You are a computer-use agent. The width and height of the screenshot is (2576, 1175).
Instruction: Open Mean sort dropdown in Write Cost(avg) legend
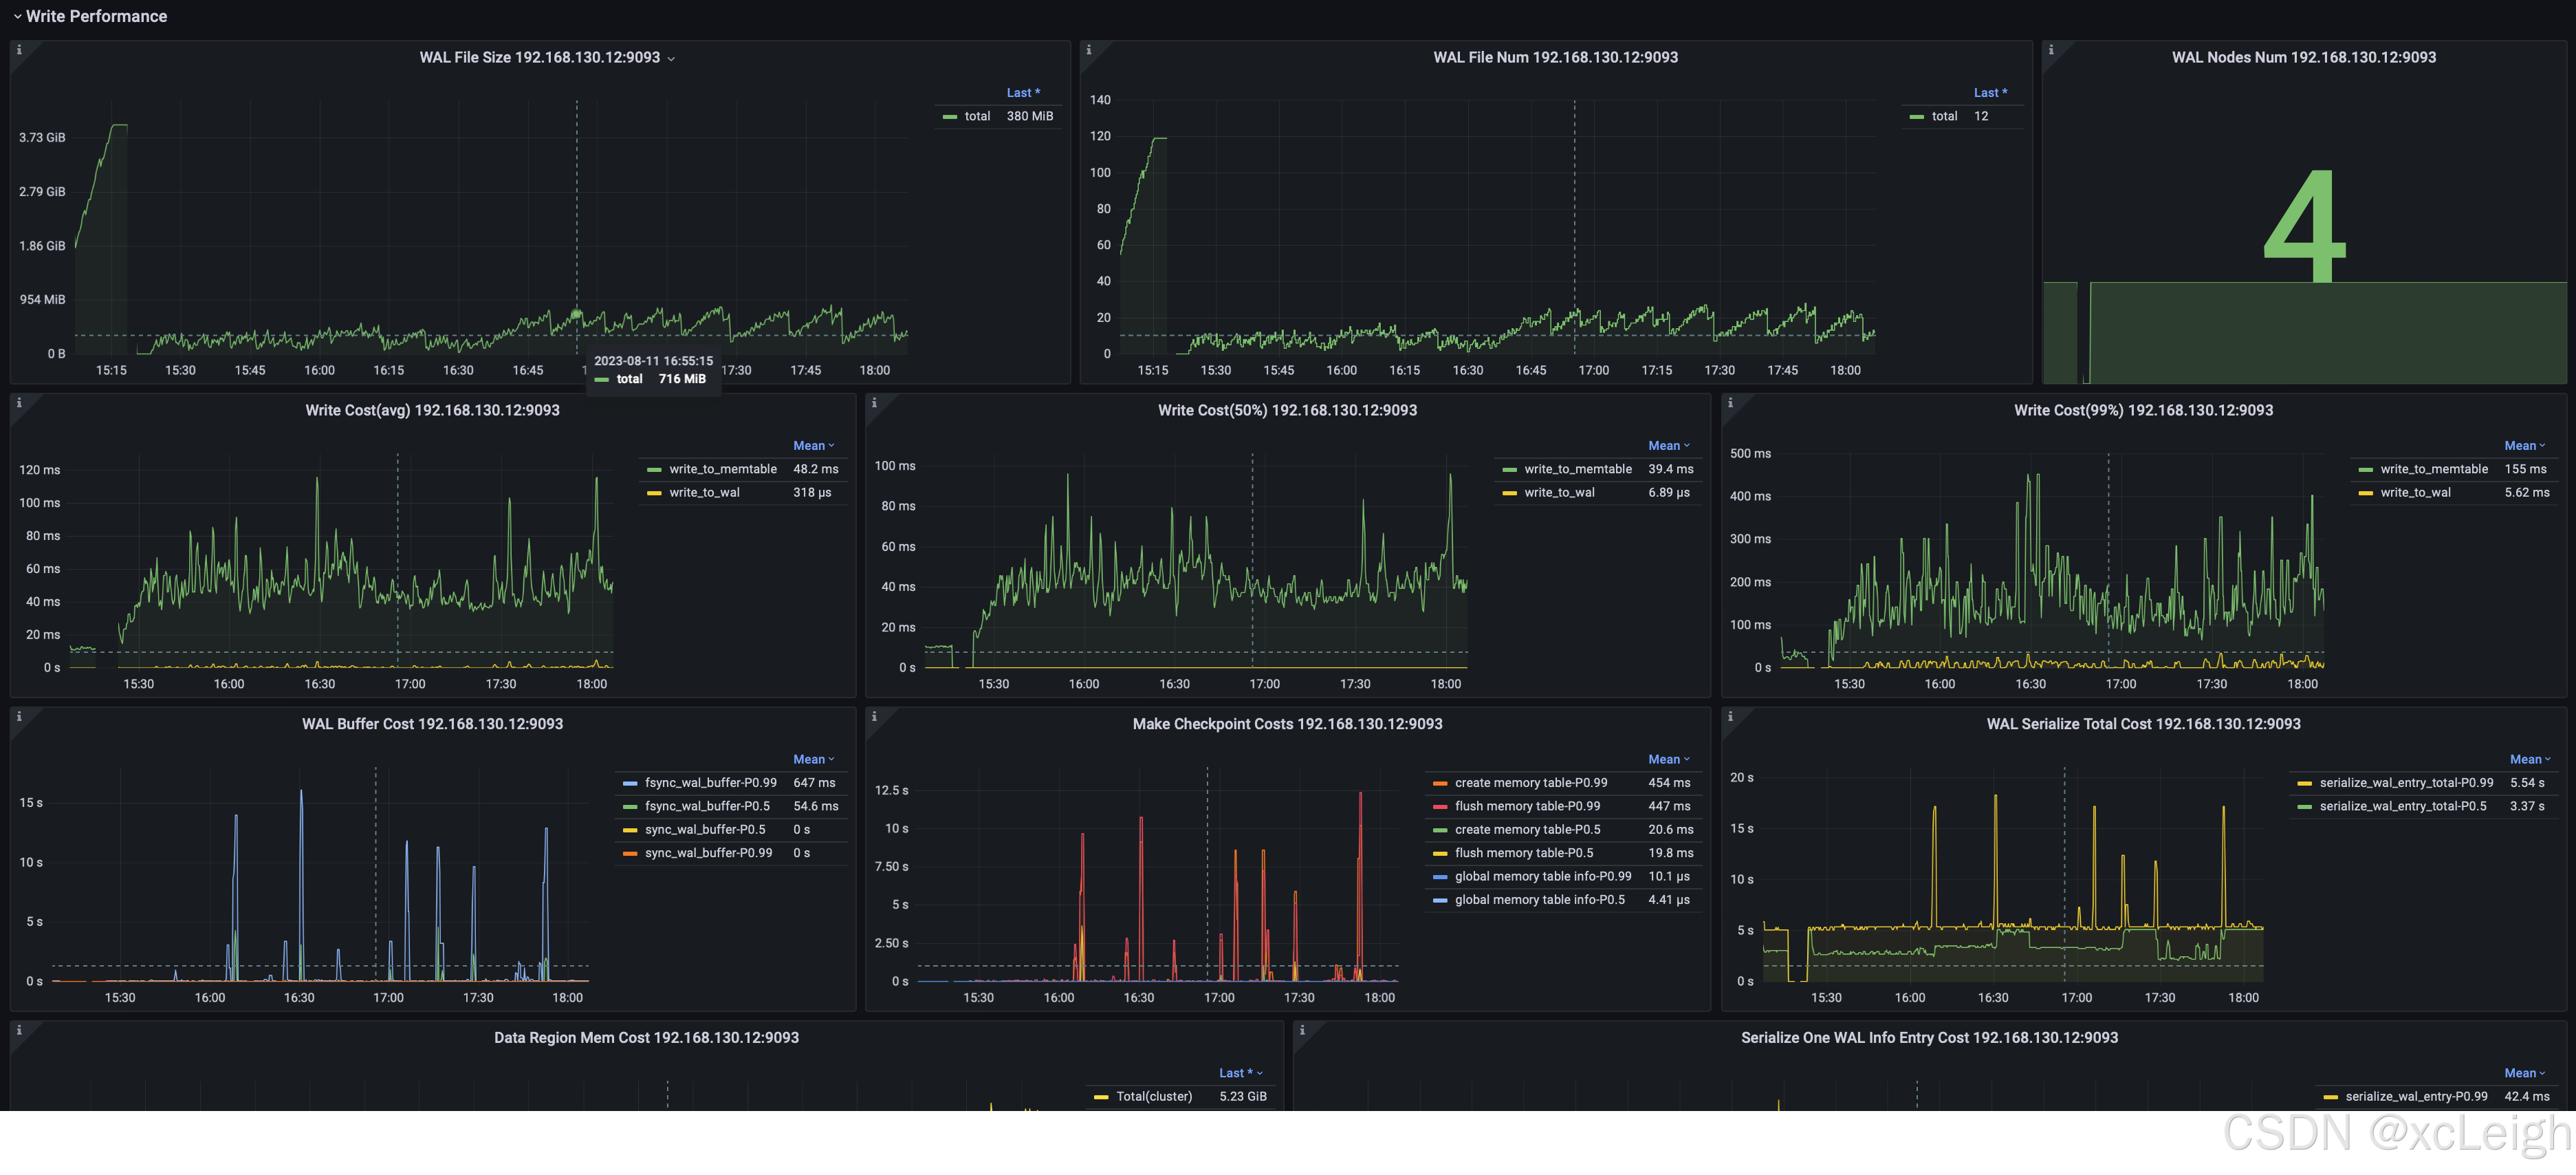pyautogui.click(x=813, y=446)
